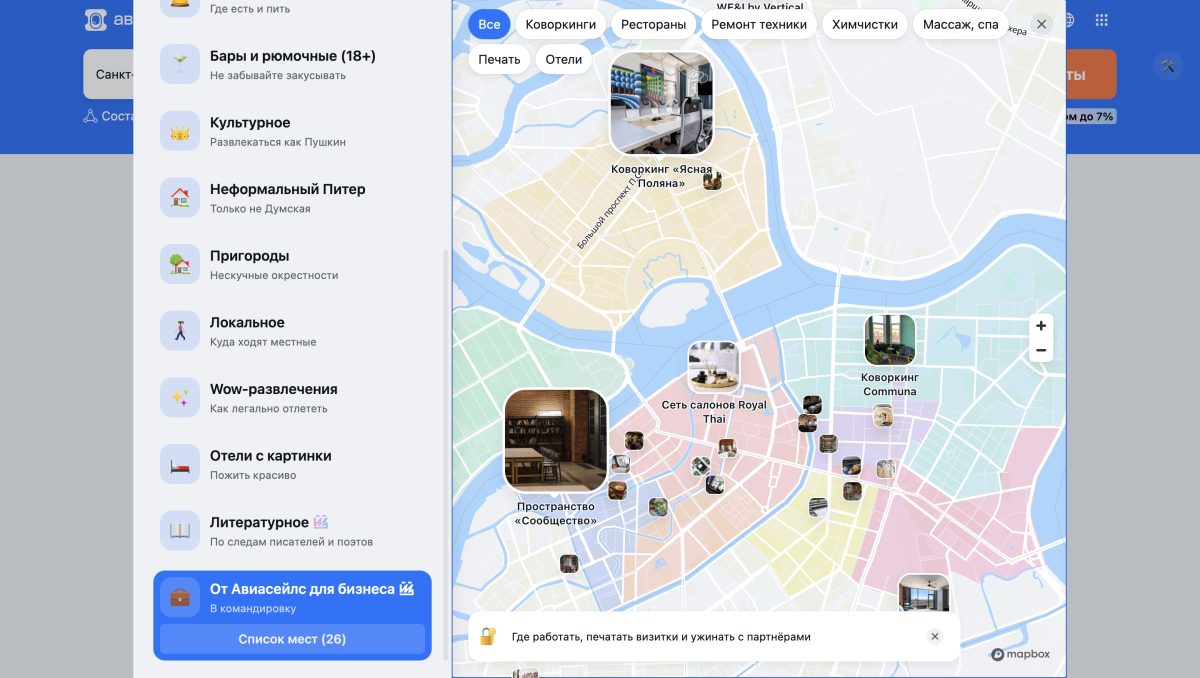Select the sparkles icon of Wow-развлечения

[180, 397]
